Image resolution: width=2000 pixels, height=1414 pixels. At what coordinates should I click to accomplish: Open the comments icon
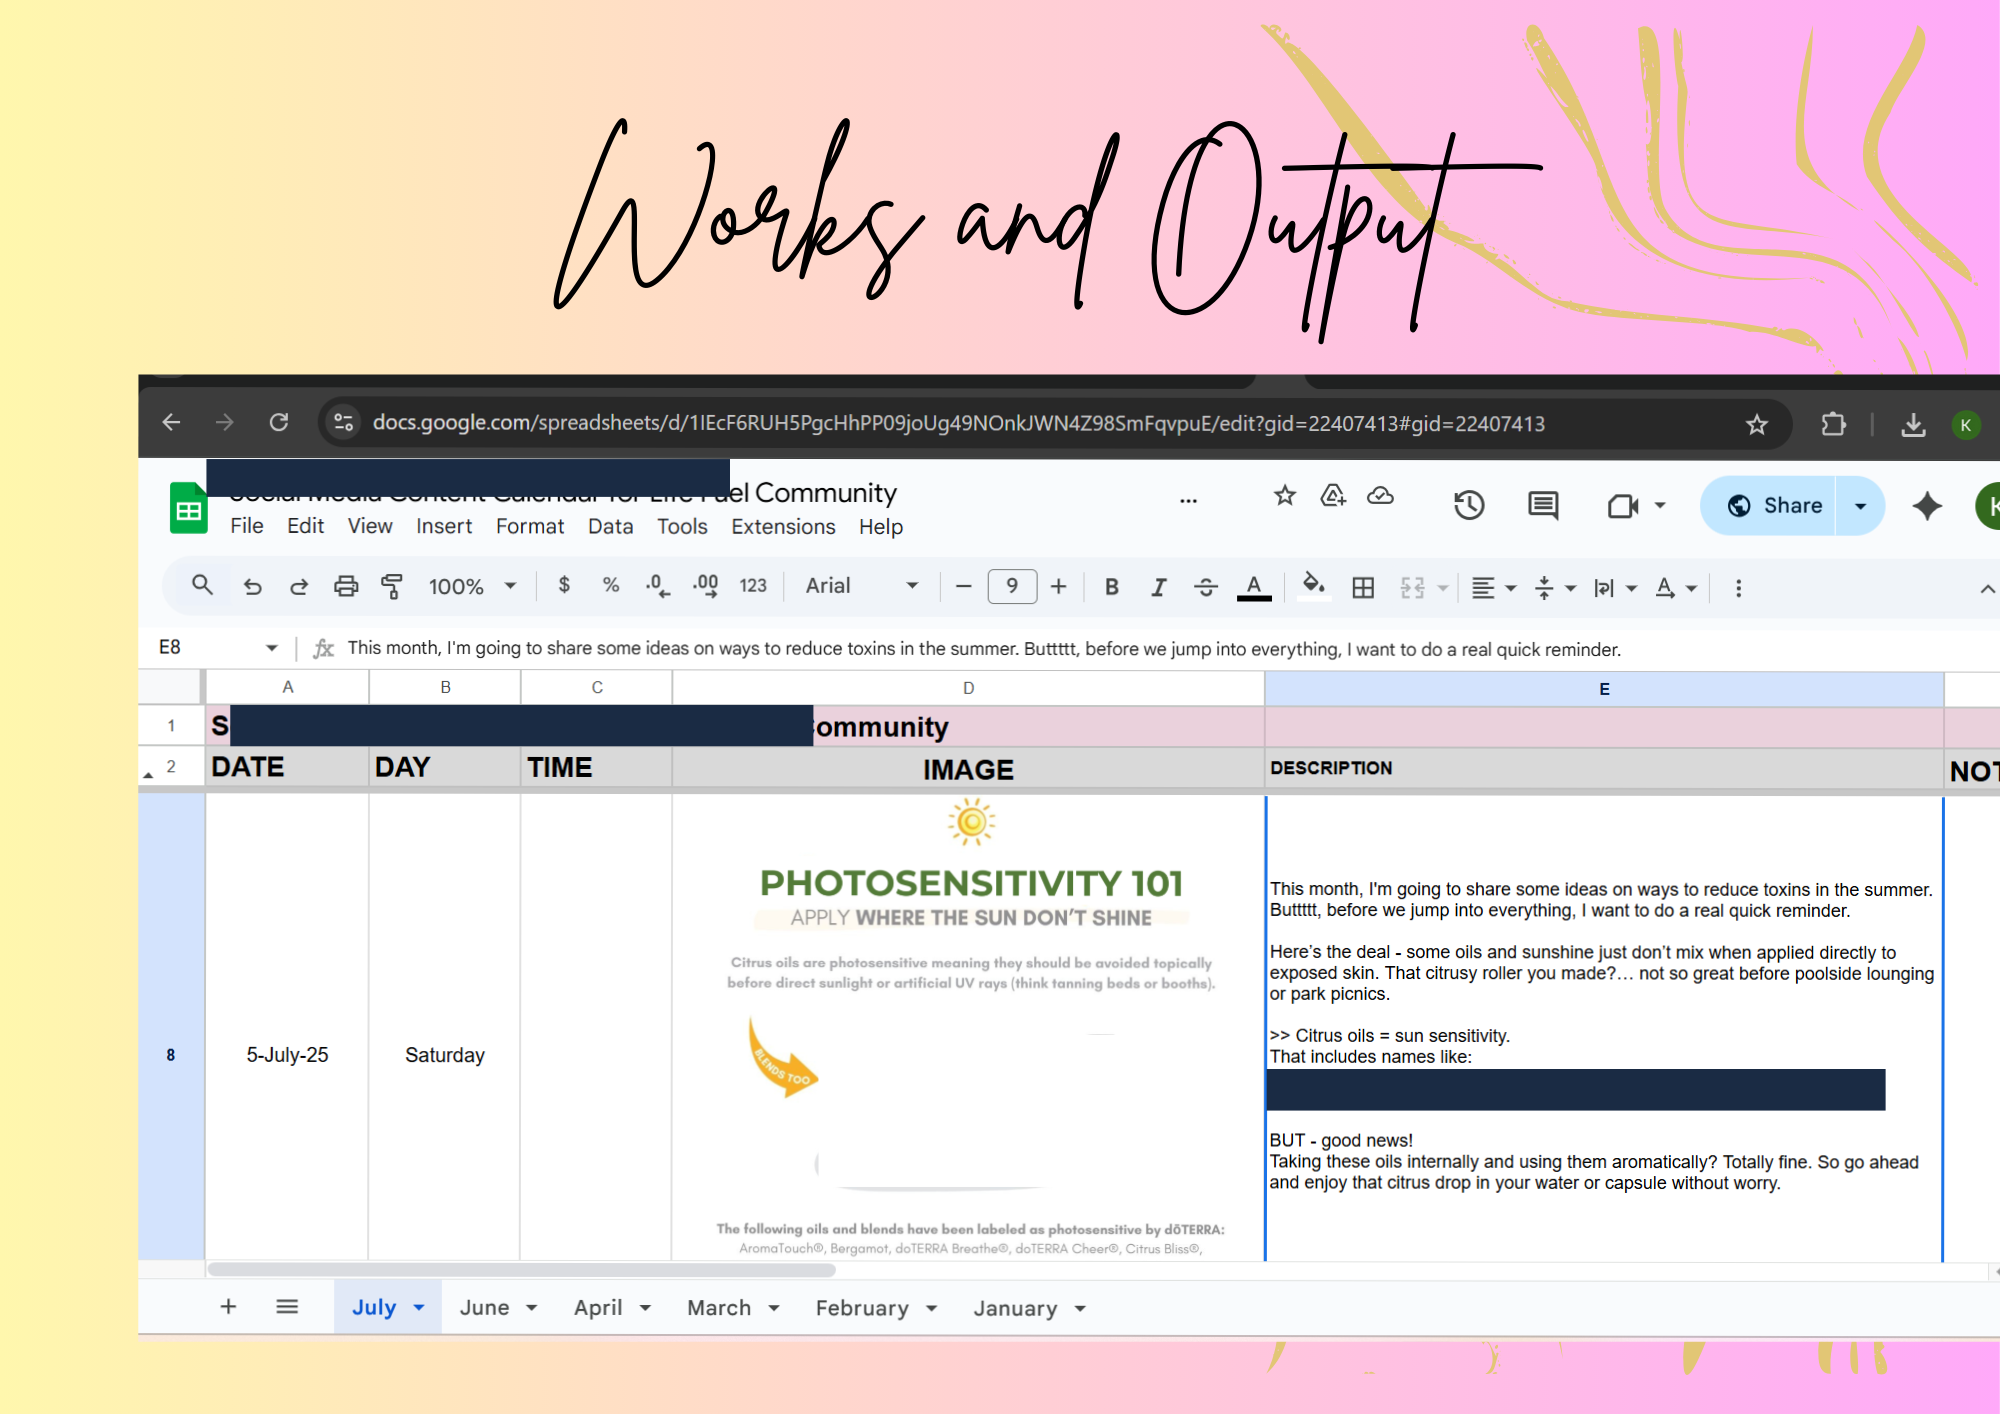(1542, 505)
